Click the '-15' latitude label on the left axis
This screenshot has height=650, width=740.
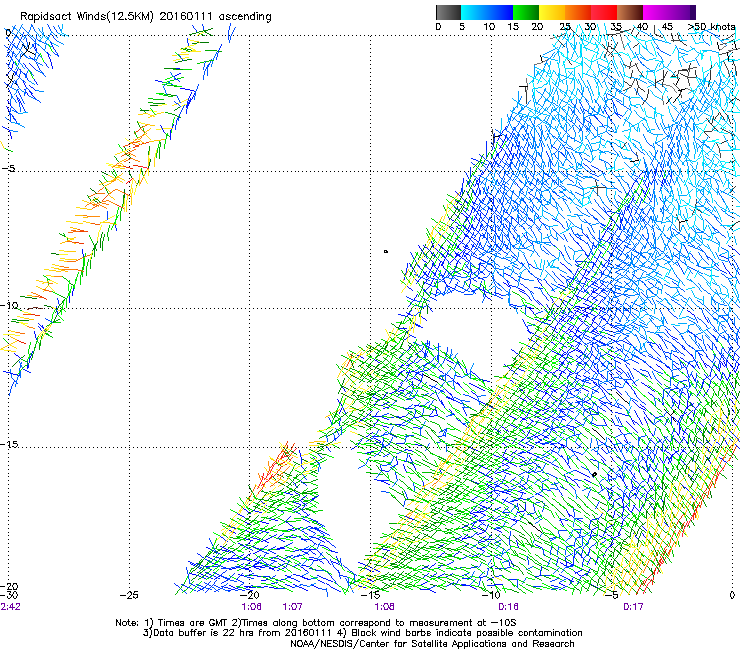[9, 444]
